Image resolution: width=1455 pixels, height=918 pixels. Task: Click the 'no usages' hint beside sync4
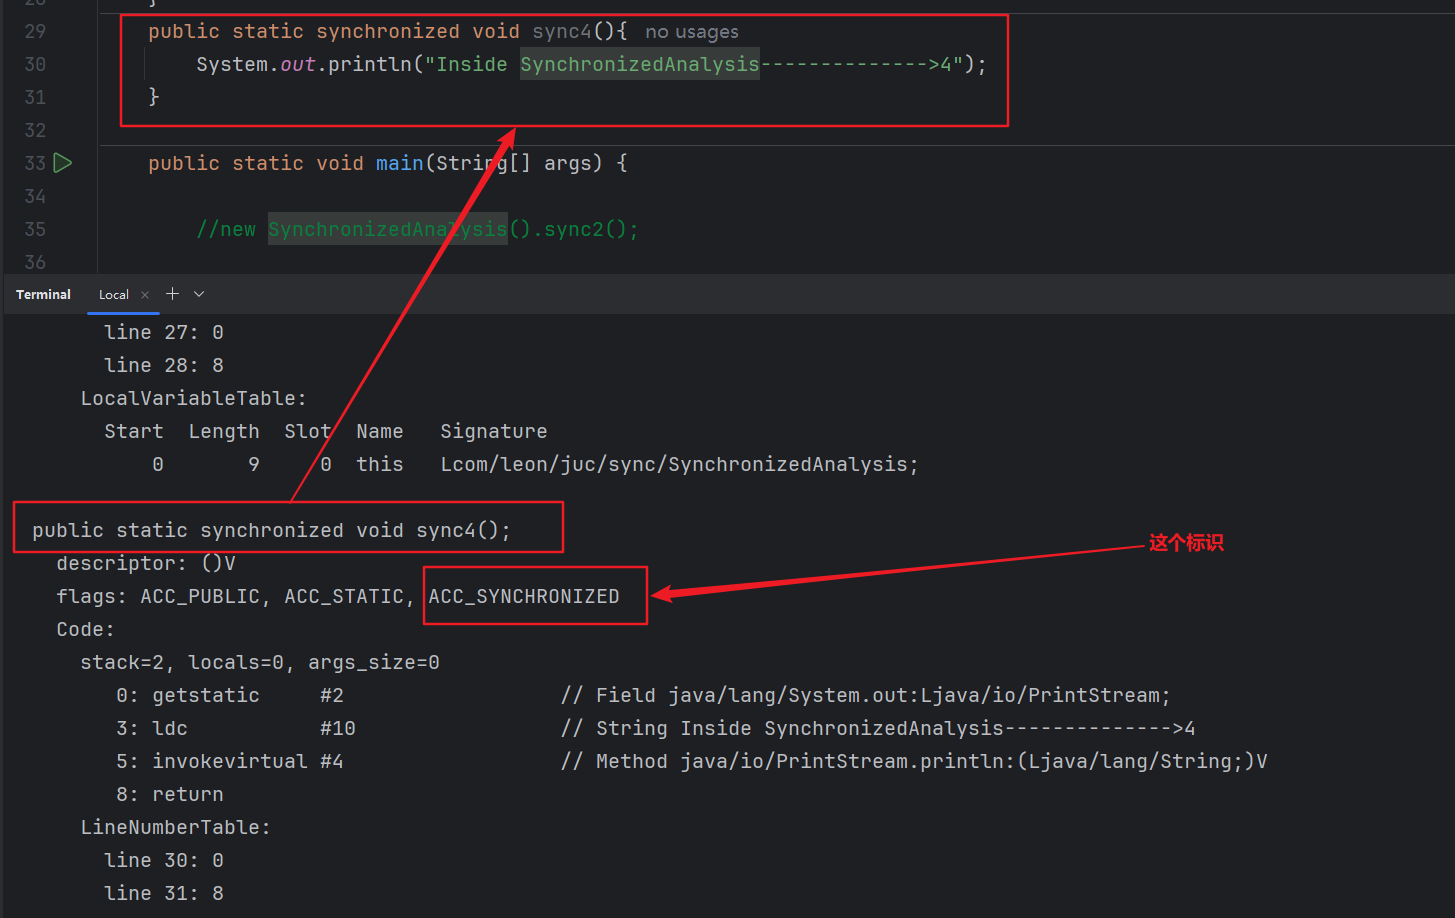pos(691,32)
